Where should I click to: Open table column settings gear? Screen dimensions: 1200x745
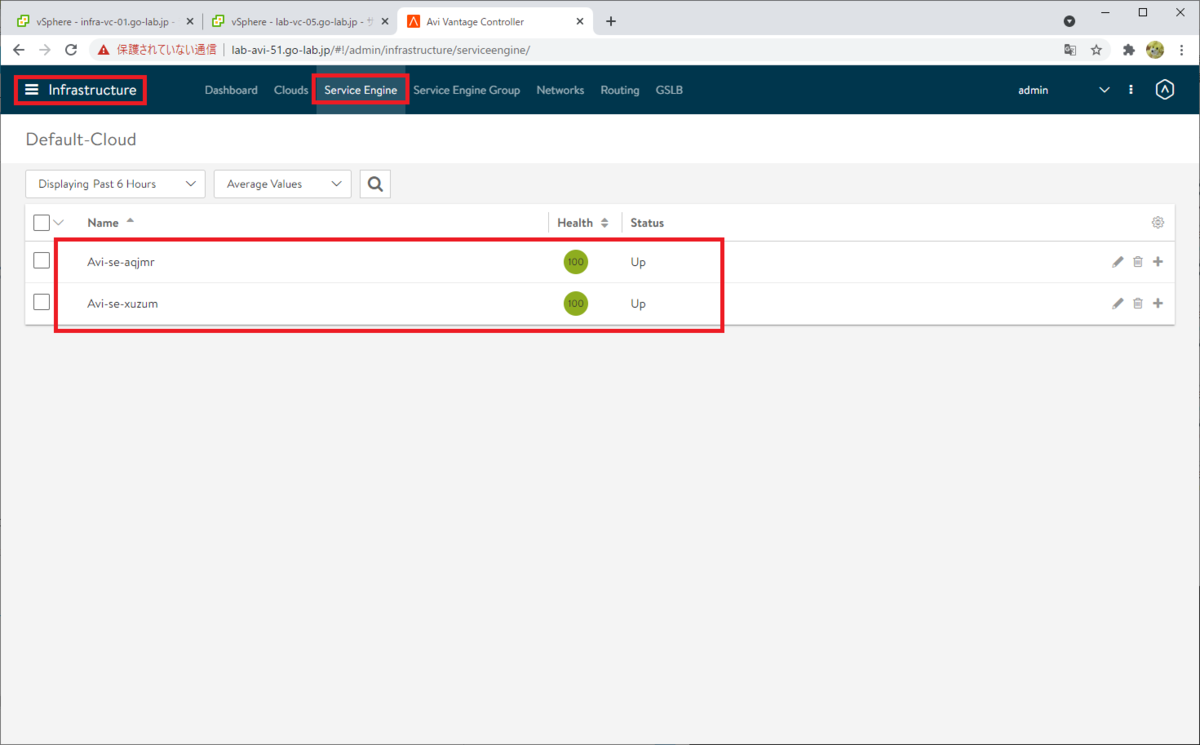[1158, 223]
